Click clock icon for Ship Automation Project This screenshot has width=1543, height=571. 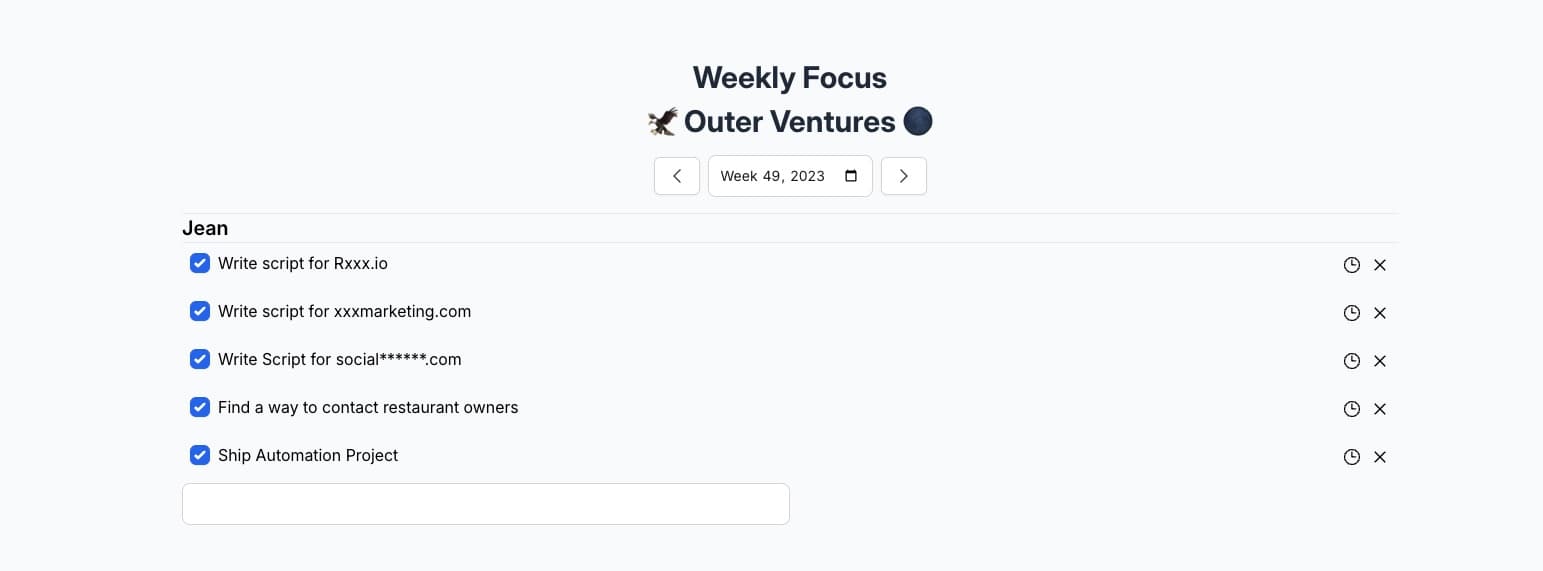click(1351, 457)
